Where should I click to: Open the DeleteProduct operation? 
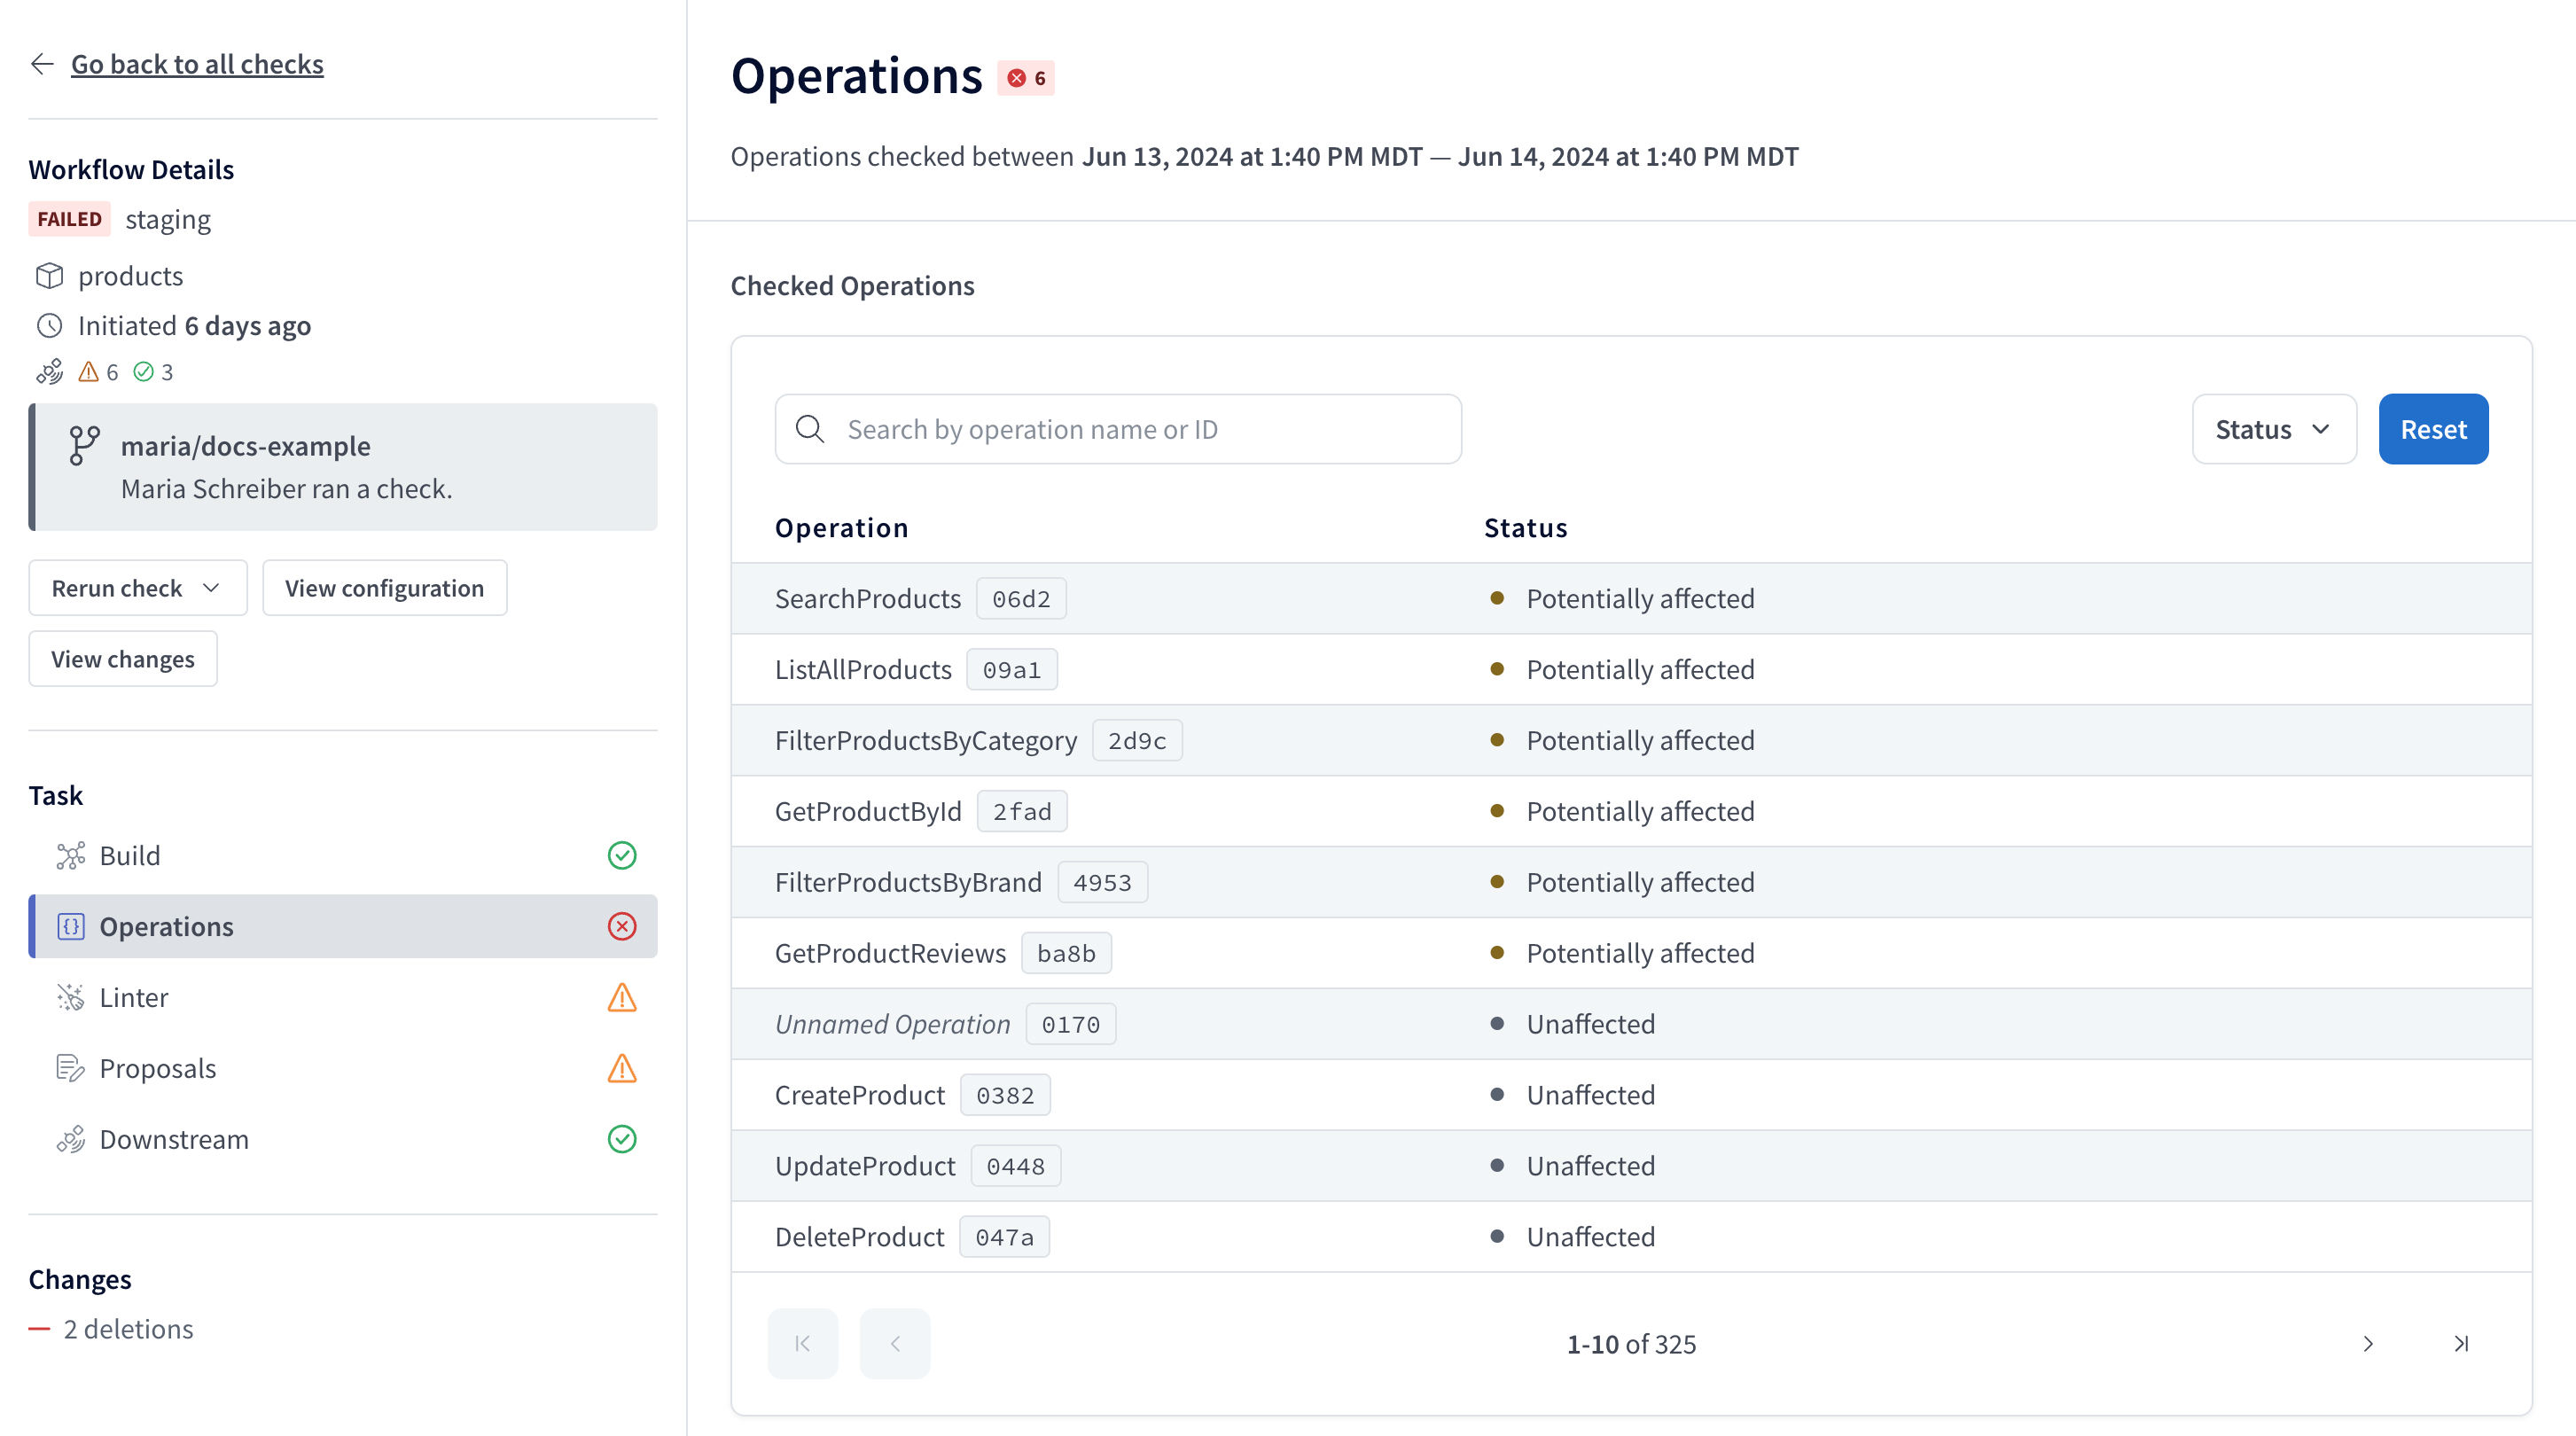(1631, 1238)
